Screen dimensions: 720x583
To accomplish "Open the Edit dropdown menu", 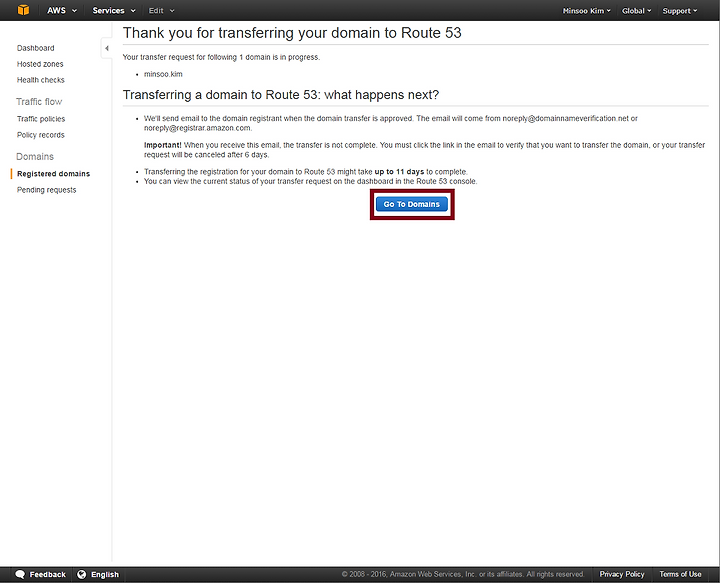I will (161, 11).
